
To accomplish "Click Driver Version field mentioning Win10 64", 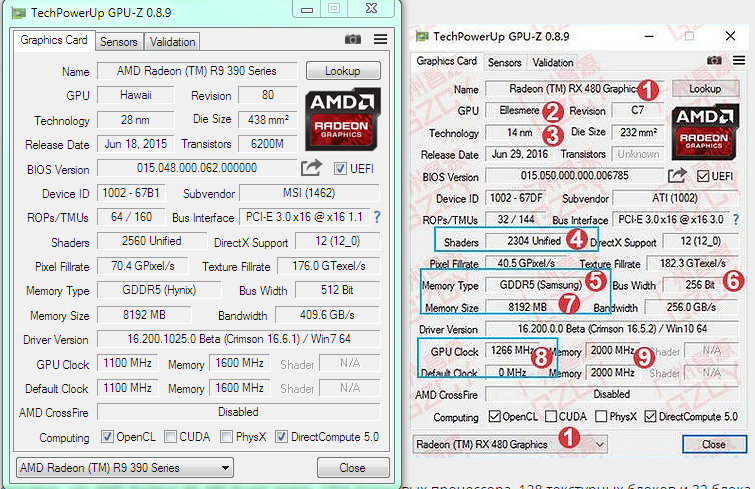I will pos(612,329).
